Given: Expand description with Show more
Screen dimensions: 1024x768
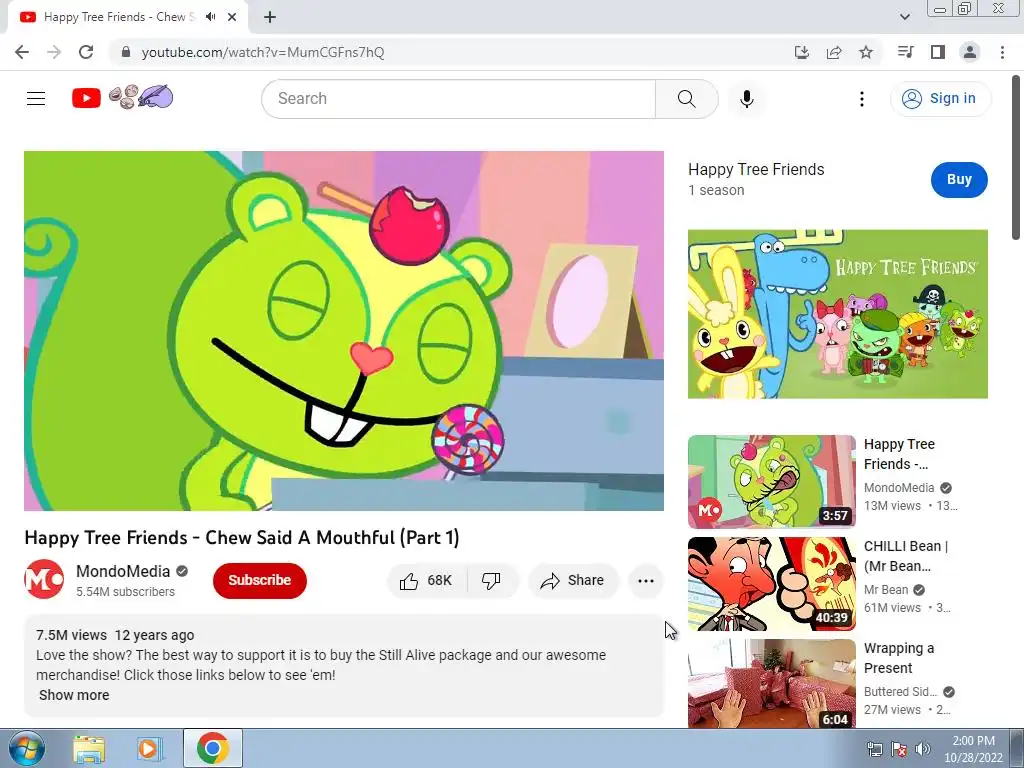Looking at the screenshot, I should pos(74,696).
